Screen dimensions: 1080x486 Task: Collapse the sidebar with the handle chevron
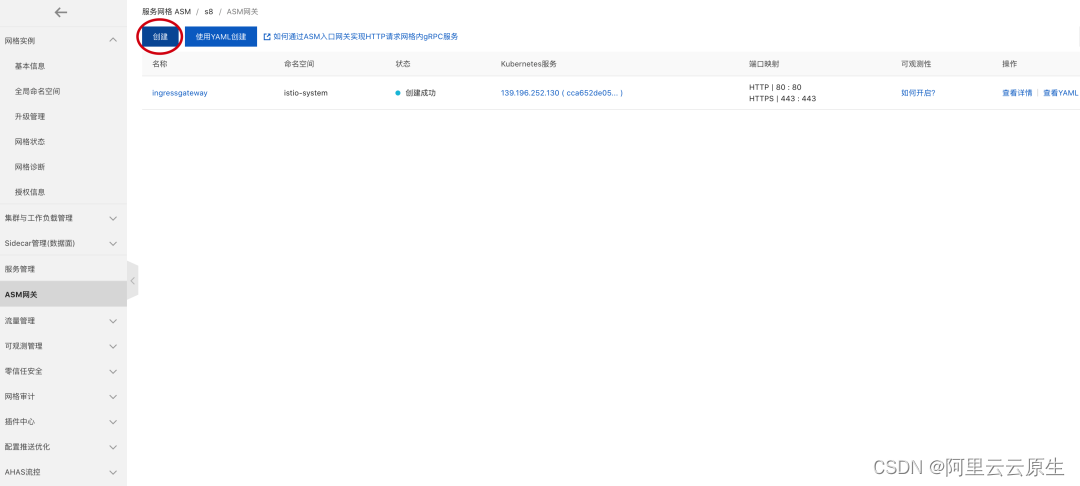tap(132, 281)
